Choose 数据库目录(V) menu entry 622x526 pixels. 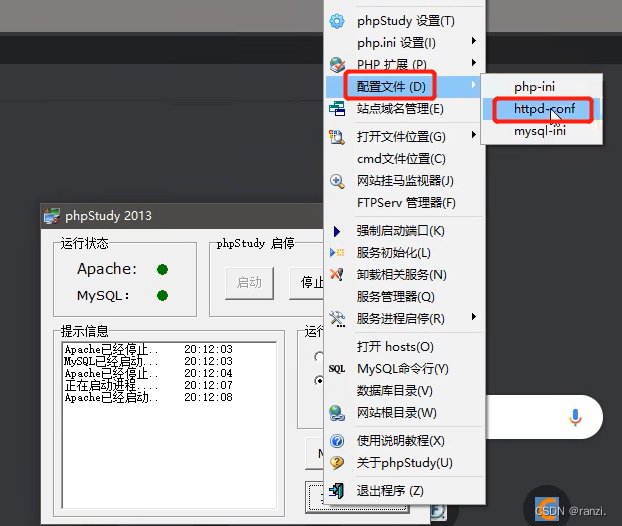click(405, 391)
